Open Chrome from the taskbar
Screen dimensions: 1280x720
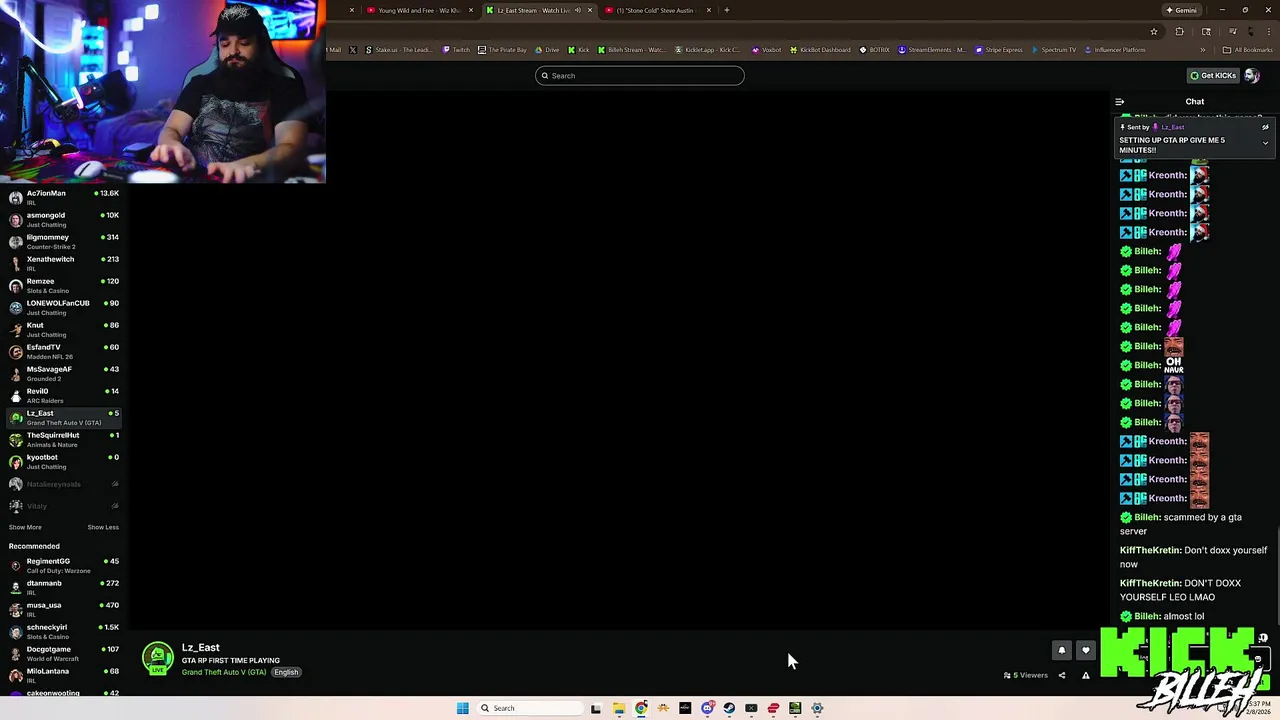coord(641,708)
